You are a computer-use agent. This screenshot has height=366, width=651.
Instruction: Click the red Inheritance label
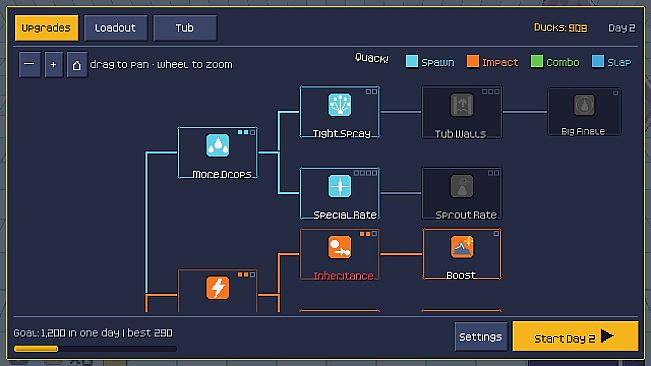click(x=343, y=276)
